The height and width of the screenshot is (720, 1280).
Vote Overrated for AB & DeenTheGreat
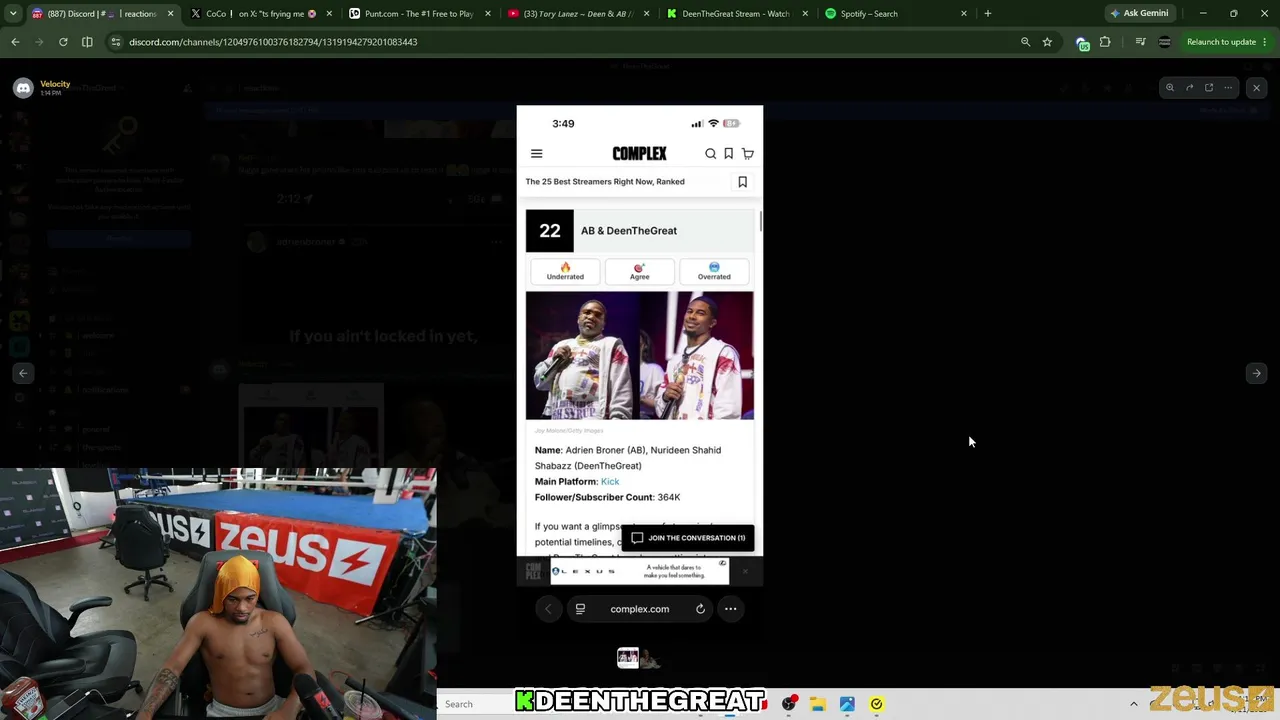[x=714, y=271]
